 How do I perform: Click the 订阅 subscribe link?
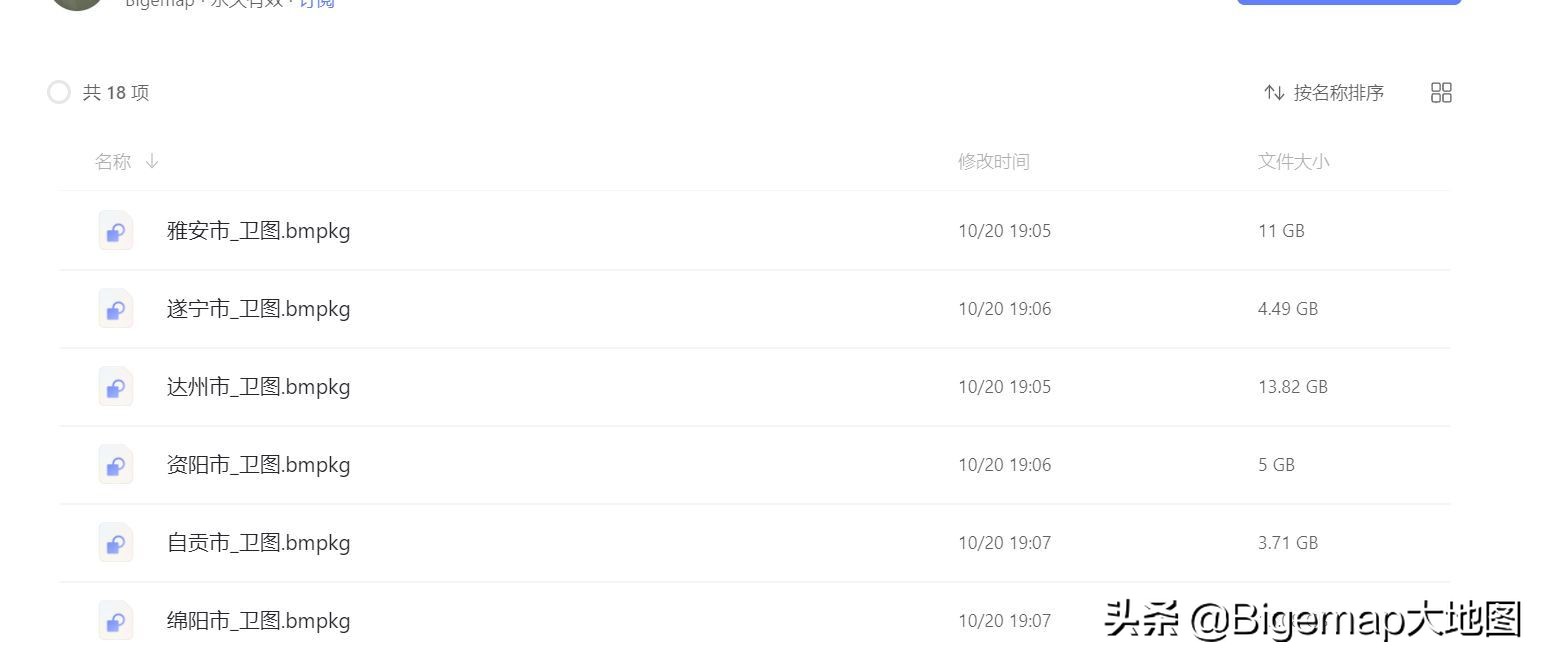[317, 3]
